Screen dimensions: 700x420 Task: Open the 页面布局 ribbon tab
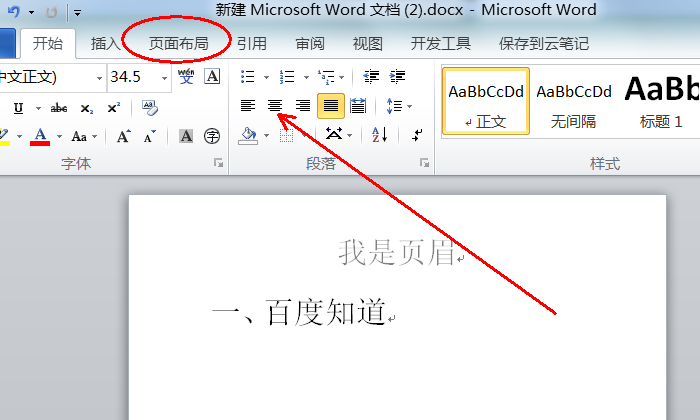click(x=178, y=44)
